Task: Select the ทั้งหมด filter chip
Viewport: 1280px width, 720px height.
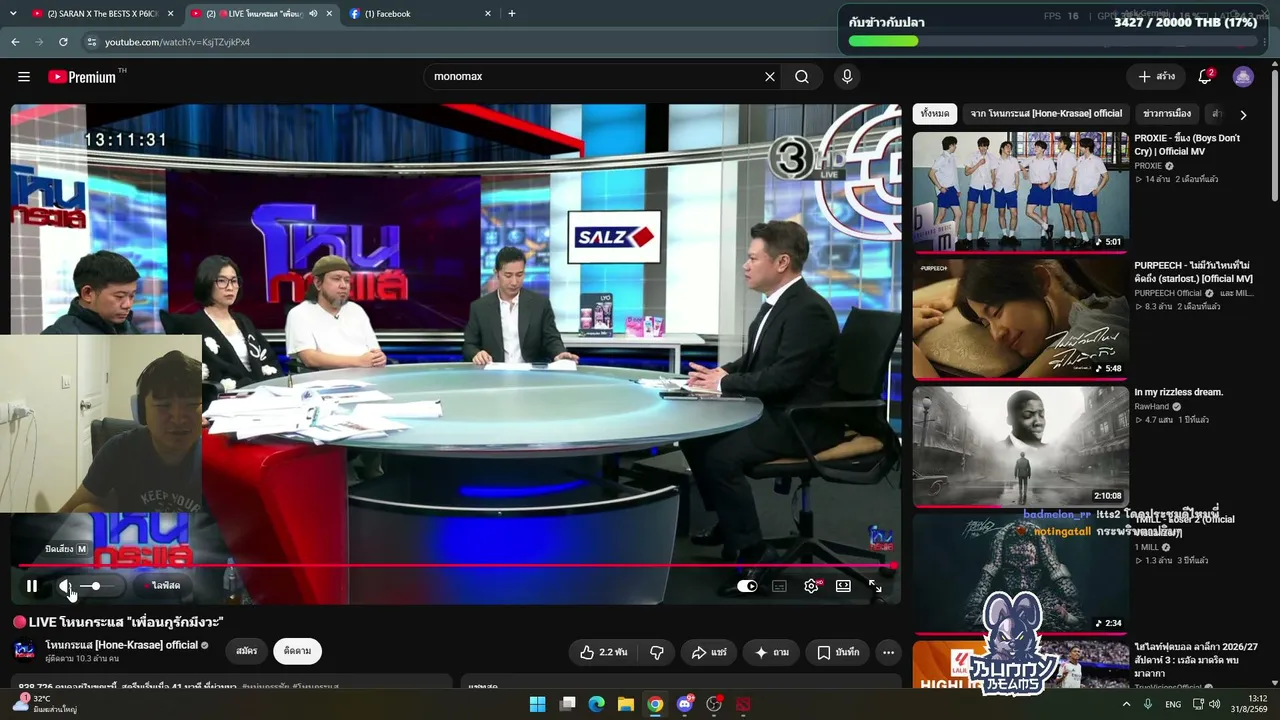Action: coord(935,114)
